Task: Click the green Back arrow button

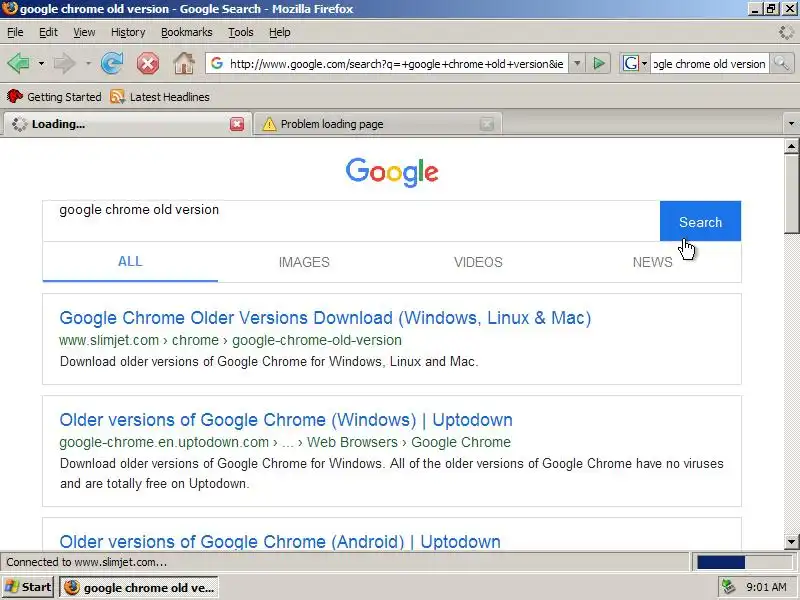Action: [x=18, y=64]
